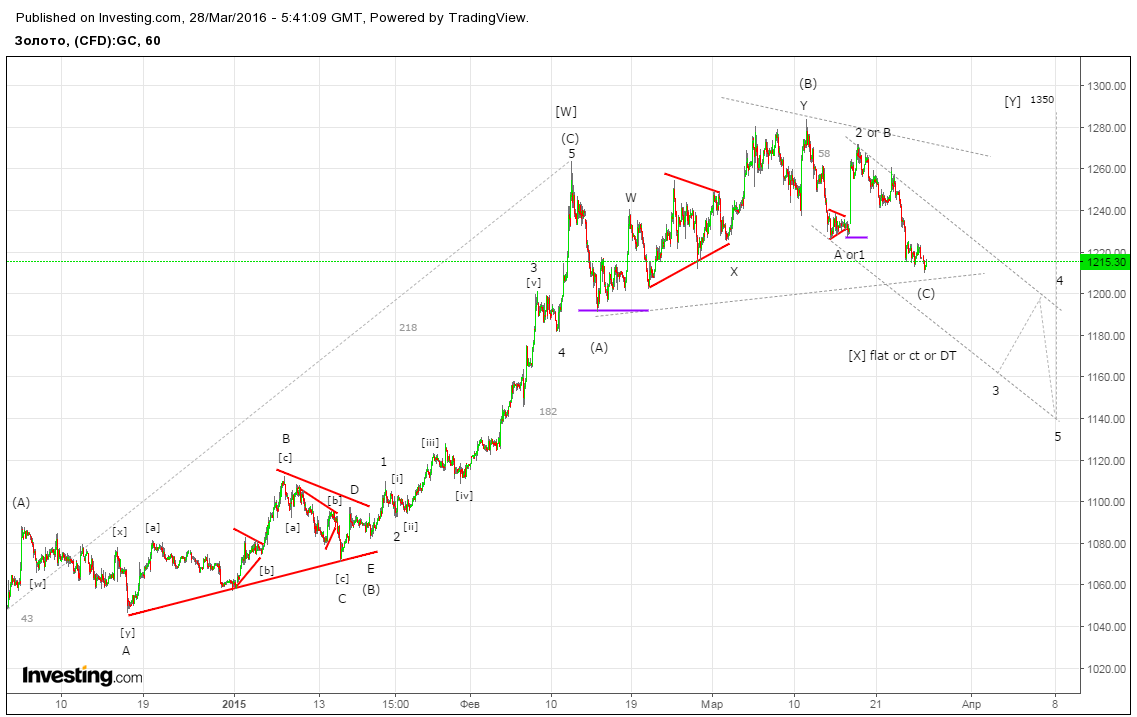Click the 'Y' wave label
Viewport: 1137px width, 717px height.
pos(803,106)
